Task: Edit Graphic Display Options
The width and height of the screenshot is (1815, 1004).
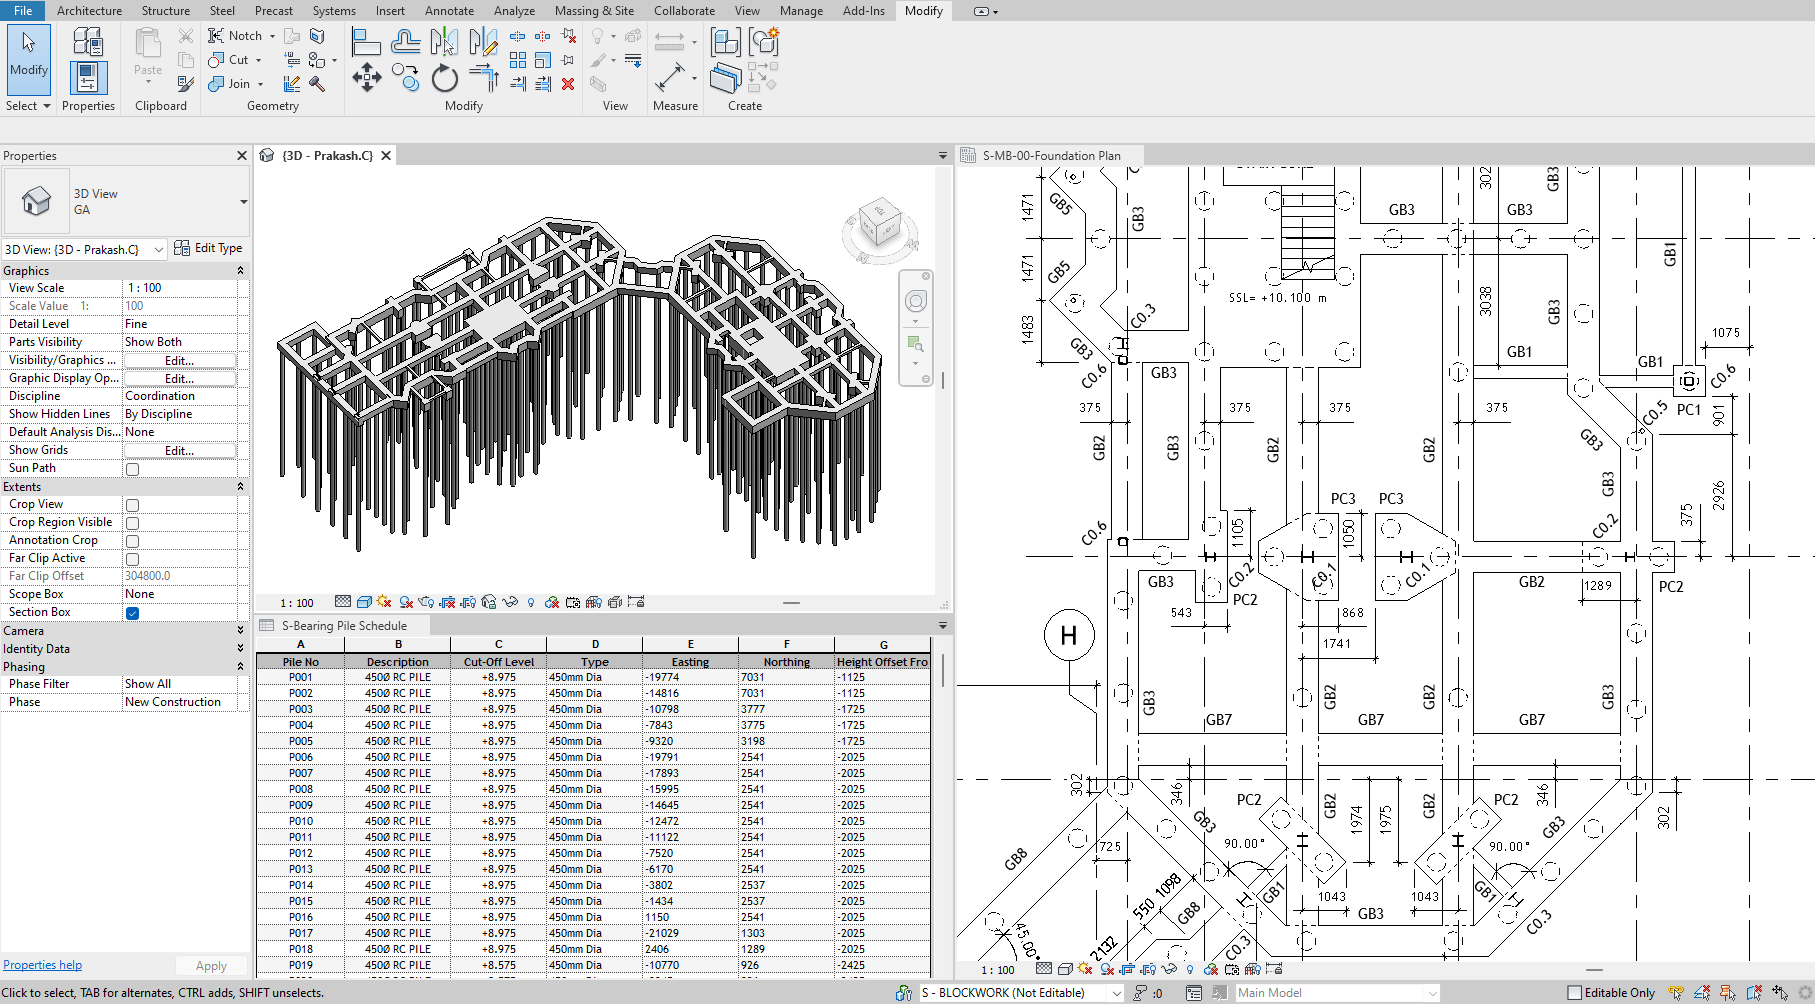Action: [x=180, y=379]
